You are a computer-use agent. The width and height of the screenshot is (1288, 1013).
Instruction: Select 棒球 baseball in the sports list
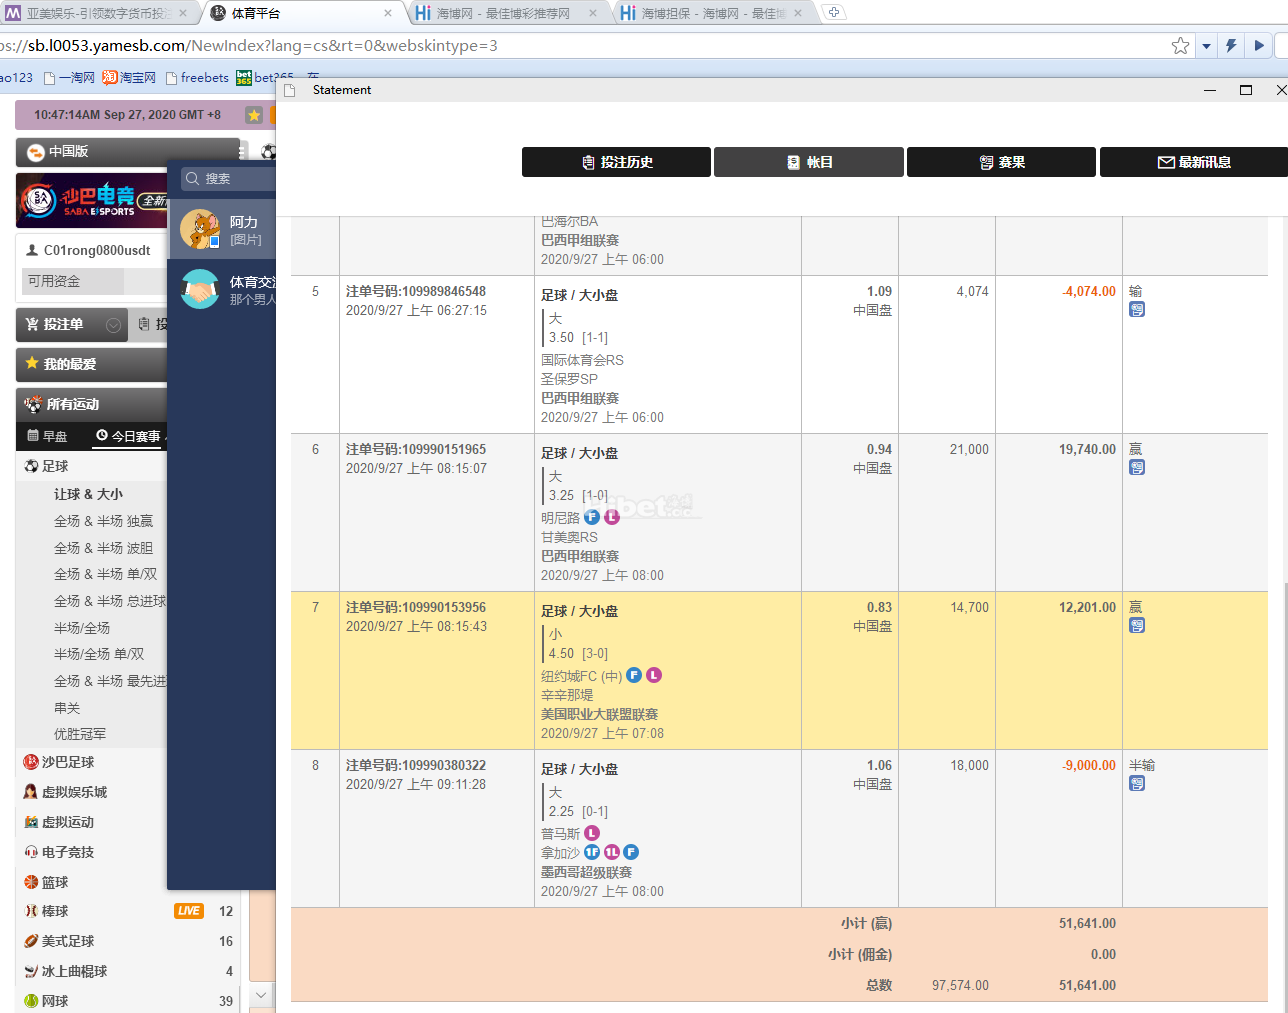pyautogui.click(x=55, y=911)
